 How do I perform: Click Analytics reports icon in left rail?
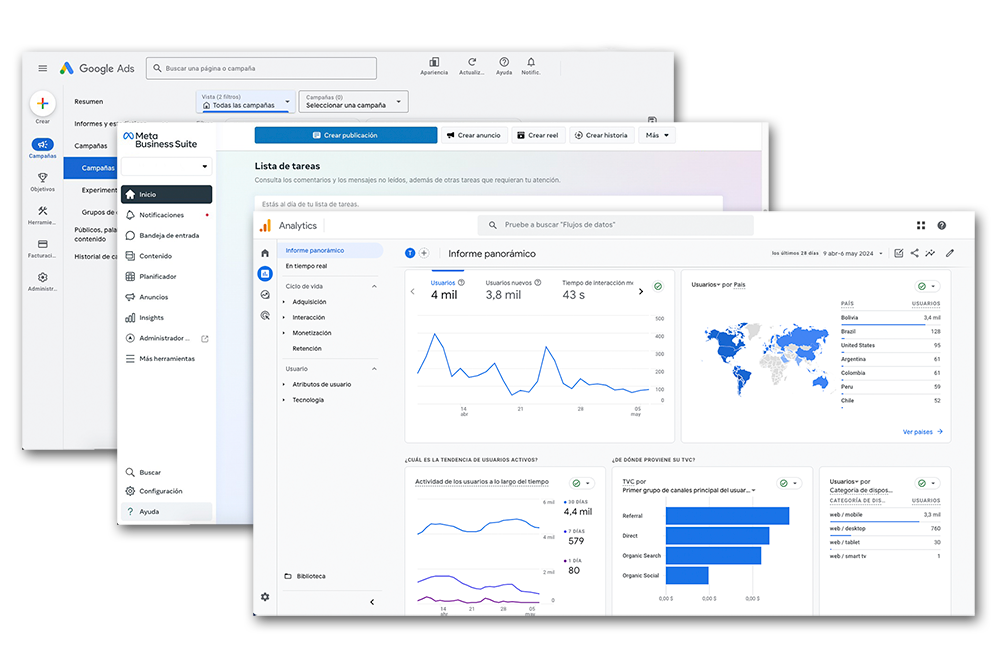point(265,274)
